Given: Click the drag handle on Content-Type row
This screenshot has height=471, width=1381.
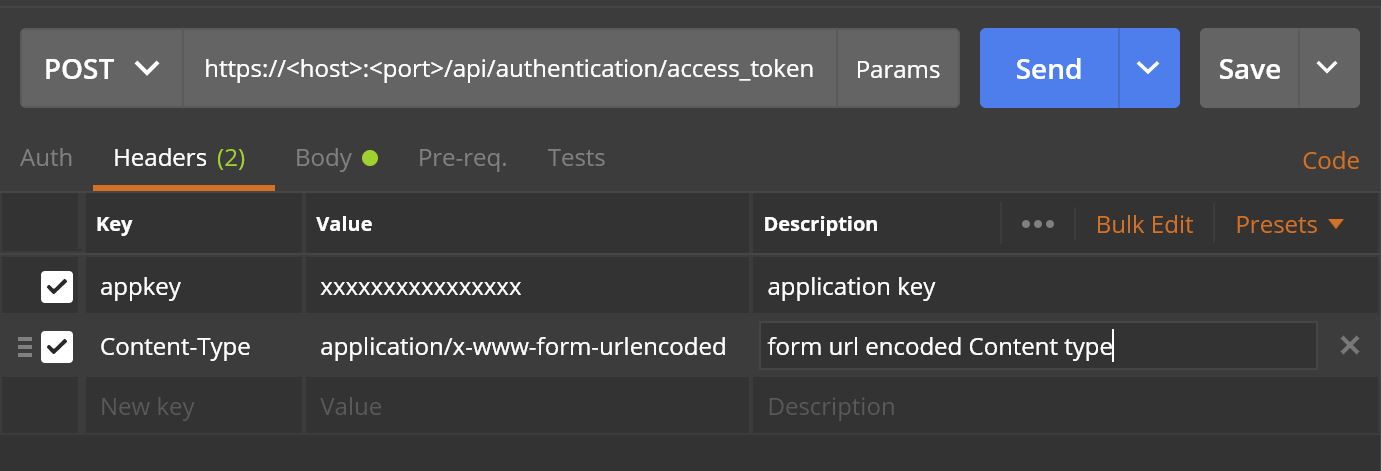Looking at the screenshot, I should coord(25,347).
